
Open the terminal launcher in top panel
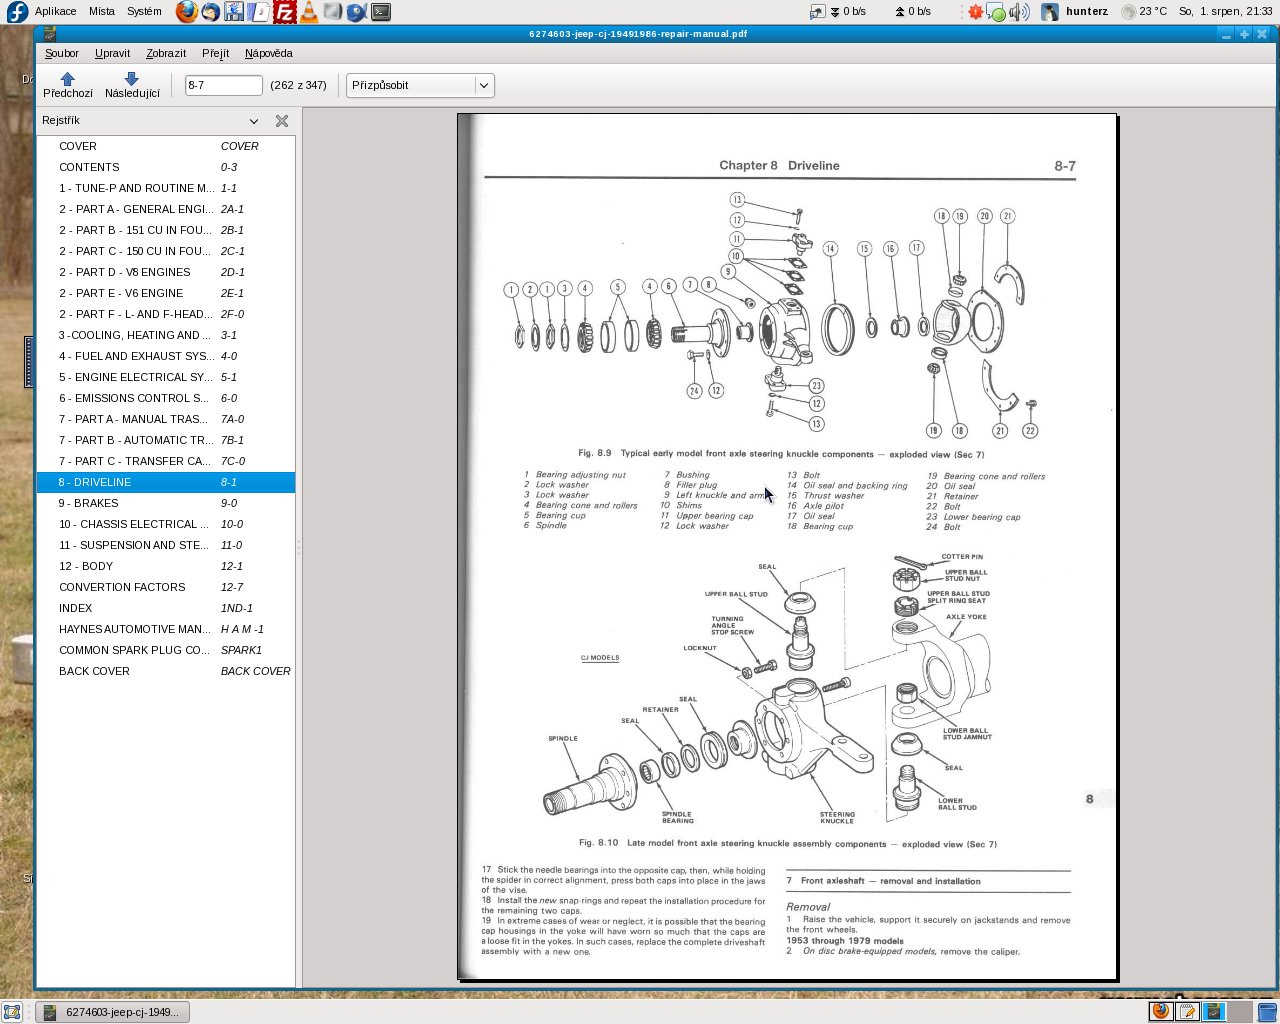coord(381,12)
